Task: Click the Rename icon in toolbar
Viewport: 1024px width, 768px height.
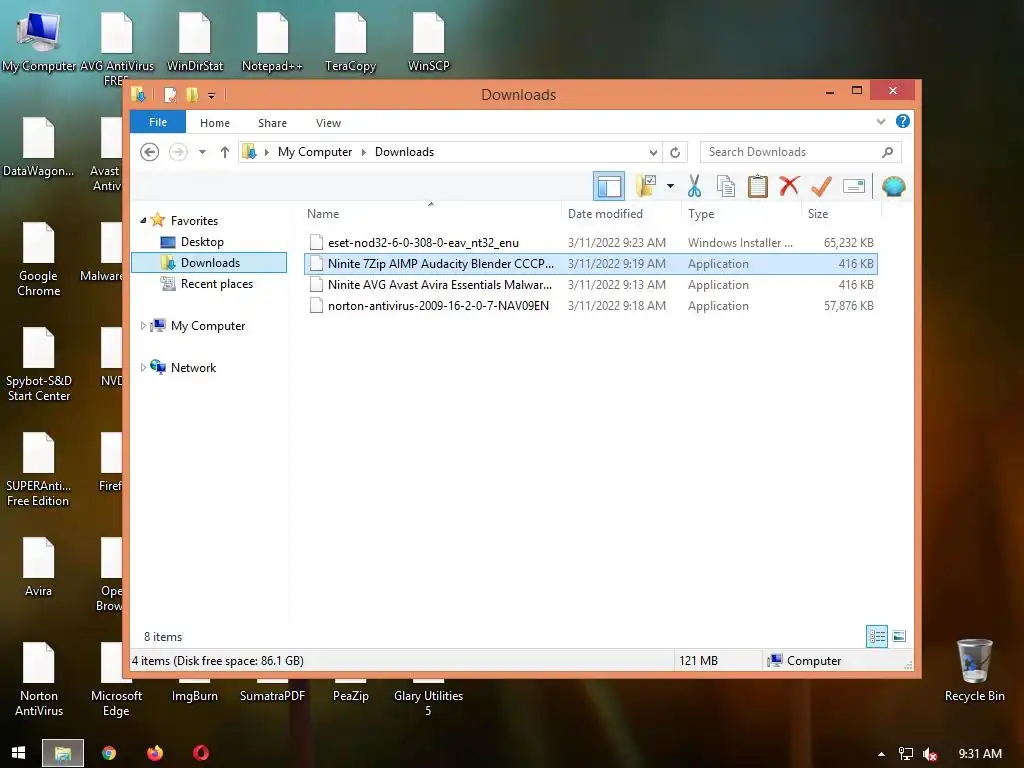Action: 854,186
